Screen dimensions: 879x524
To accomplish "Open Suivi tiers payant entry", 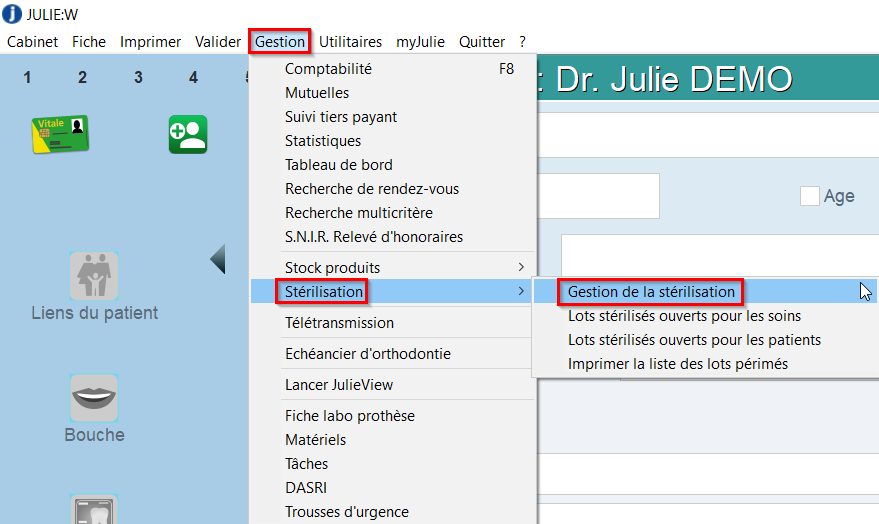I will tap(393, 117).
